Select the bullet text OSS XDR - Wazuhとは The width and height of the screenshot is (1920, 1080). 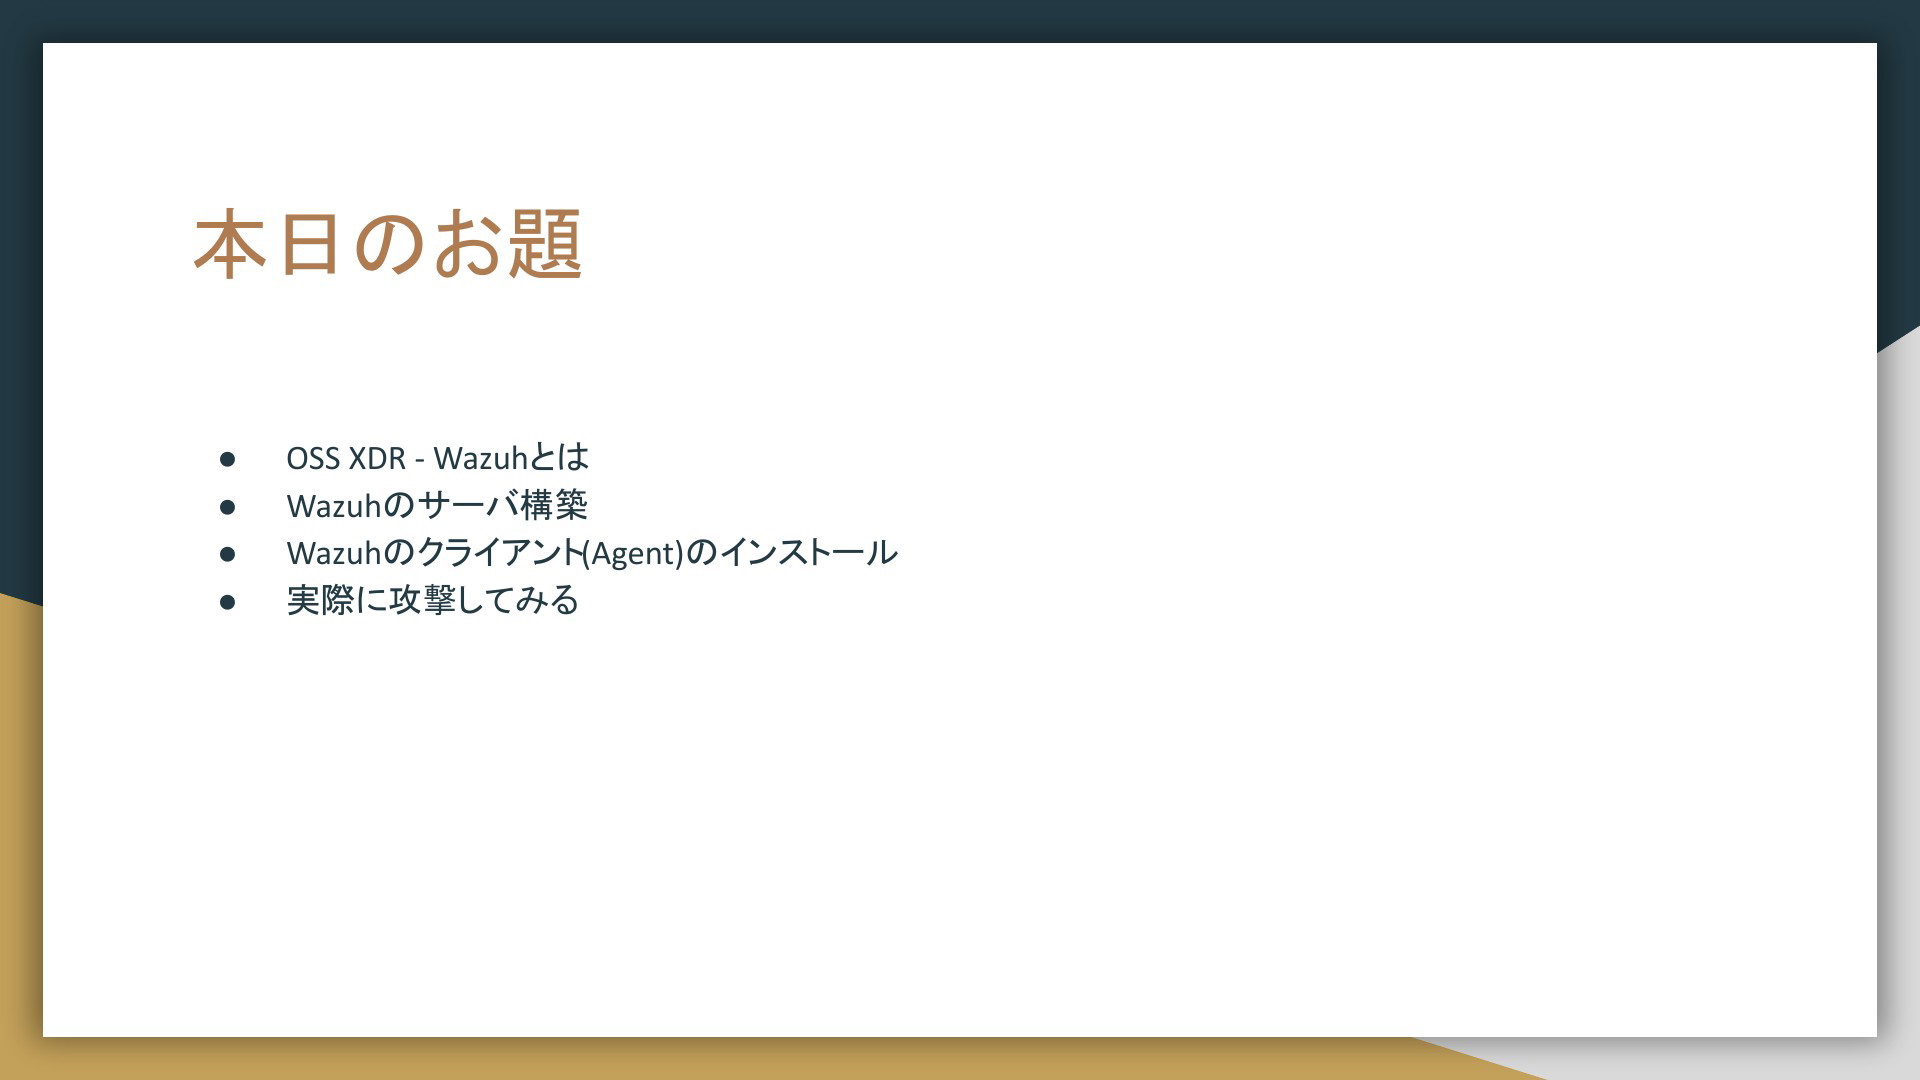click(x=437, y=458)
